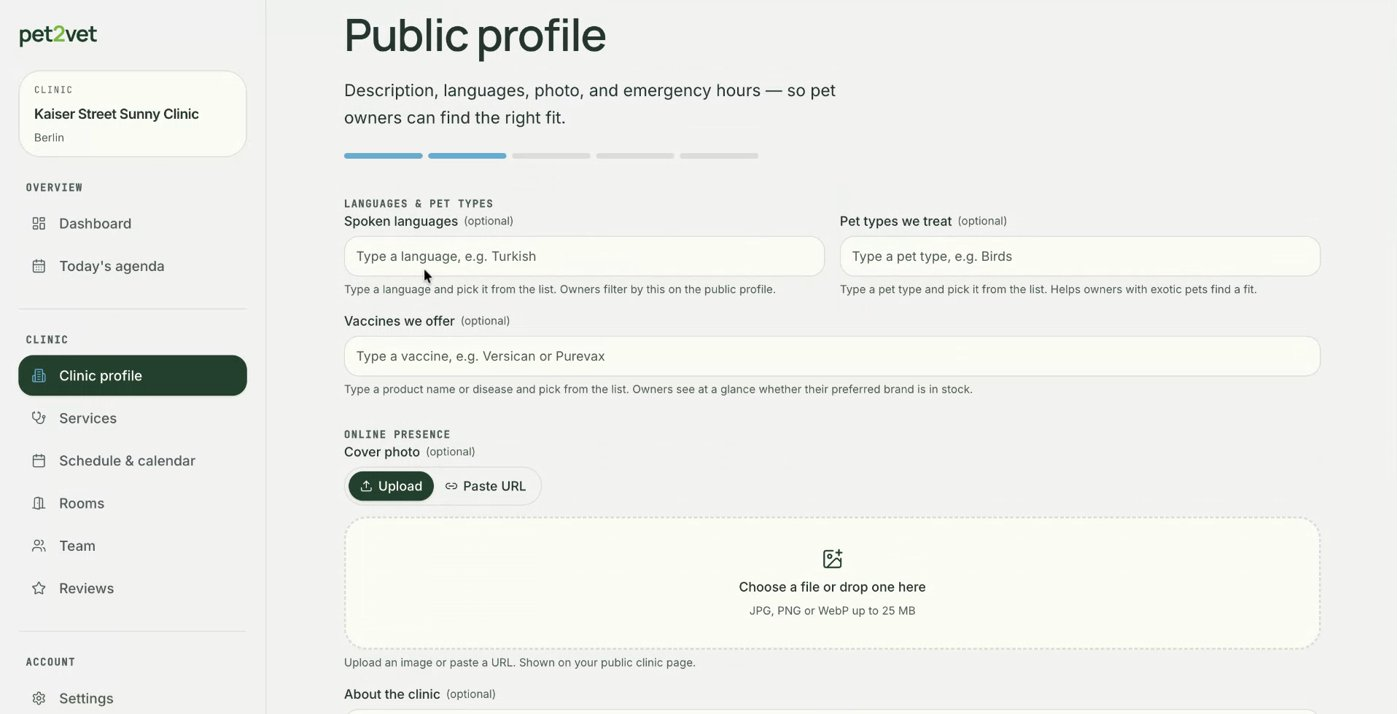Open the Vaccines we offer combo box
Viewport: 1397px width, 714px height.
[x=832, y=356]
